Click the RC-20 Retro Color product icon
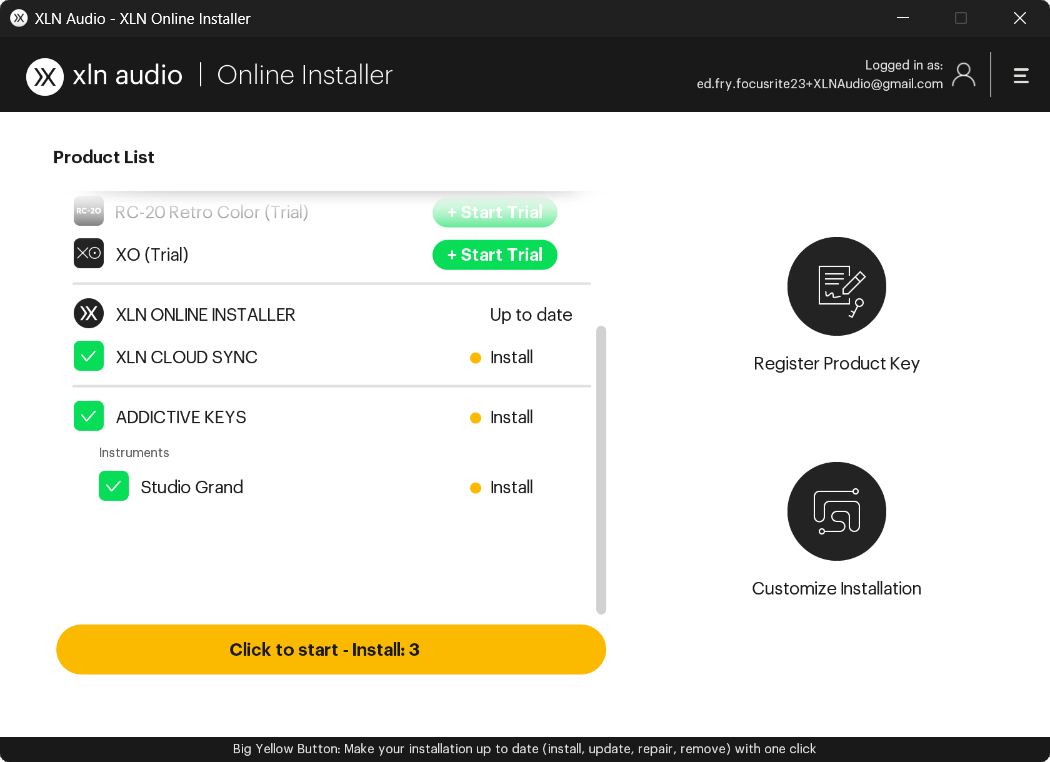This screenshot has width=1050, height=762. tap(89, 211)
